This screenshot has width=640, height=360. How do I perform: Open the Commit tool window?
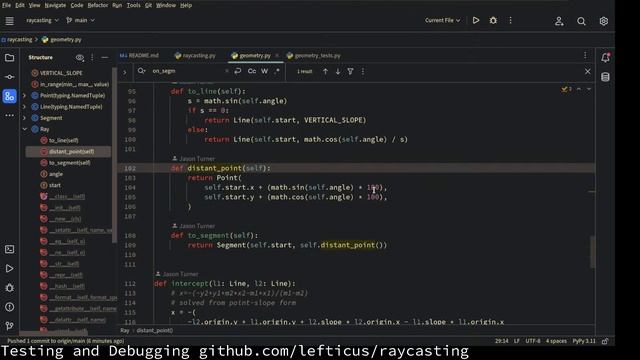pyautogui.click(x=9, y=77)
